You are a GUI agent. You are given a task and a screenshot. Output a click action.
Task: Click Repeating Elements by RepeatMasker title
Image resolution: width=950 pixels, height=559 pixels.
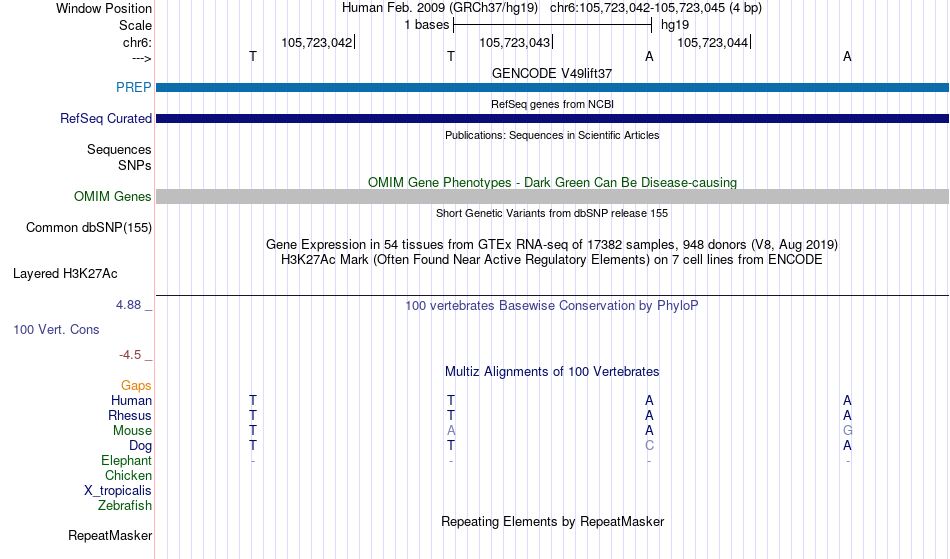pyautogui.click(x=552, y=521)
